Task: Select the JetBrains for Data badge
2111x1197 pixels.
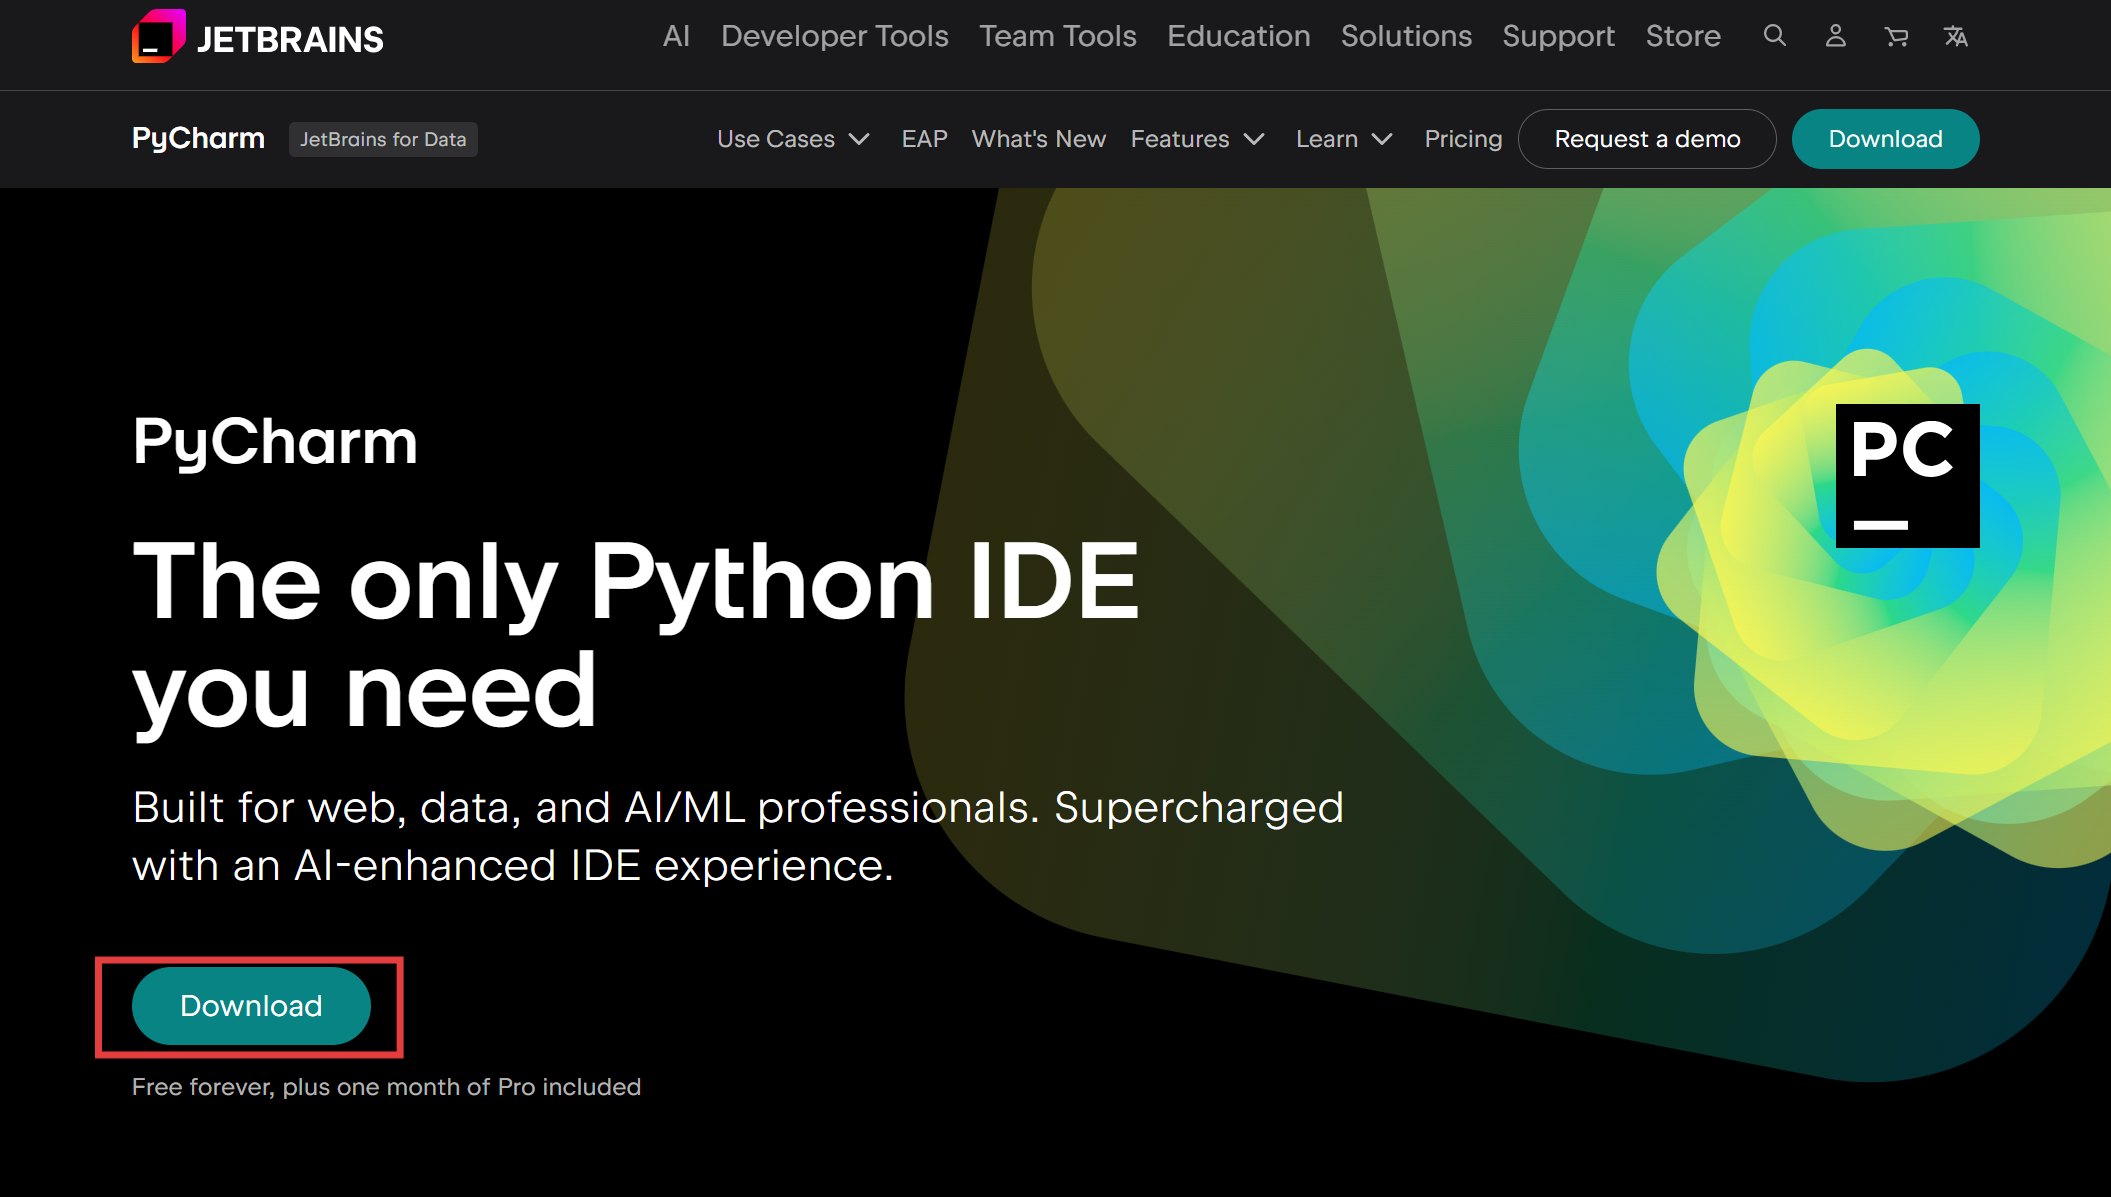Action: click(x=383, y=139)
